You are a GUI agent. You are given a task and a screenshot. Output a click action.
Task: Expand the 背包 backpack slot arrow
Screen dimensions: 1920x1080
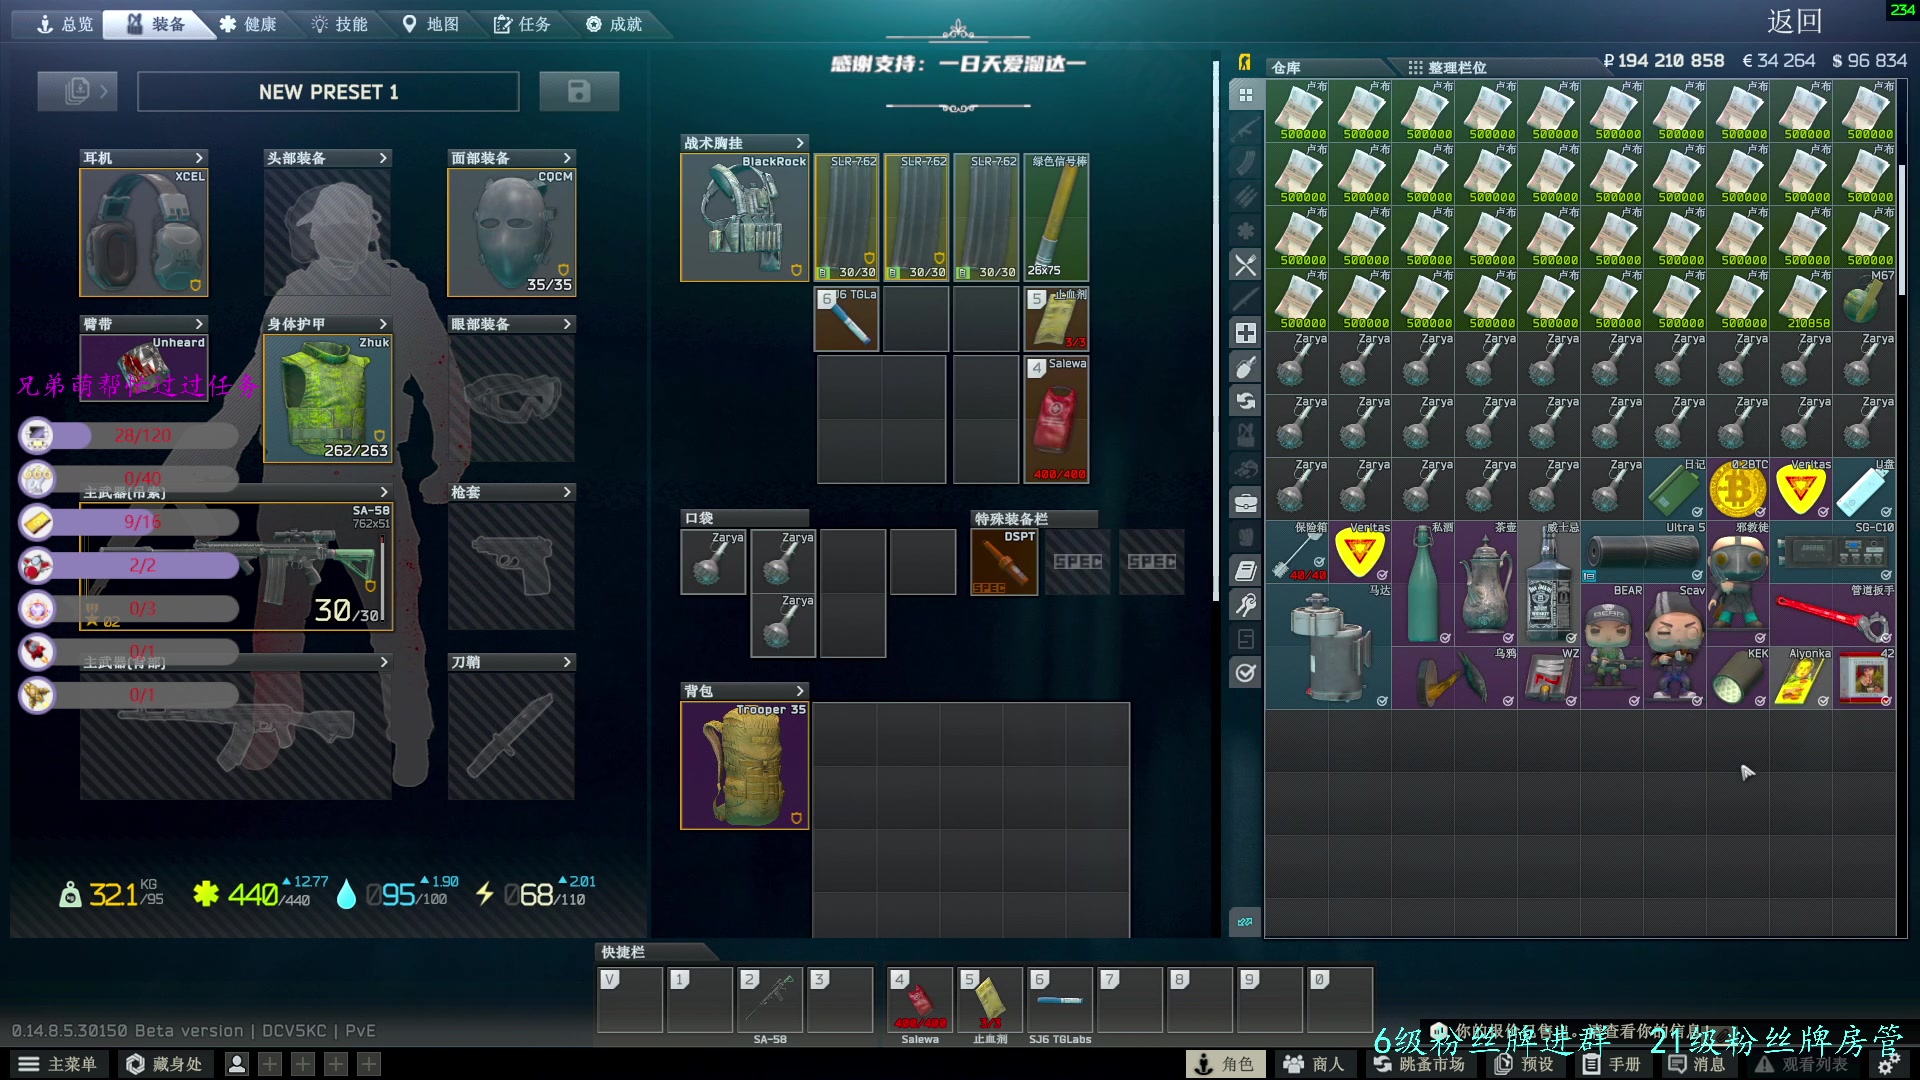(799, 691)
